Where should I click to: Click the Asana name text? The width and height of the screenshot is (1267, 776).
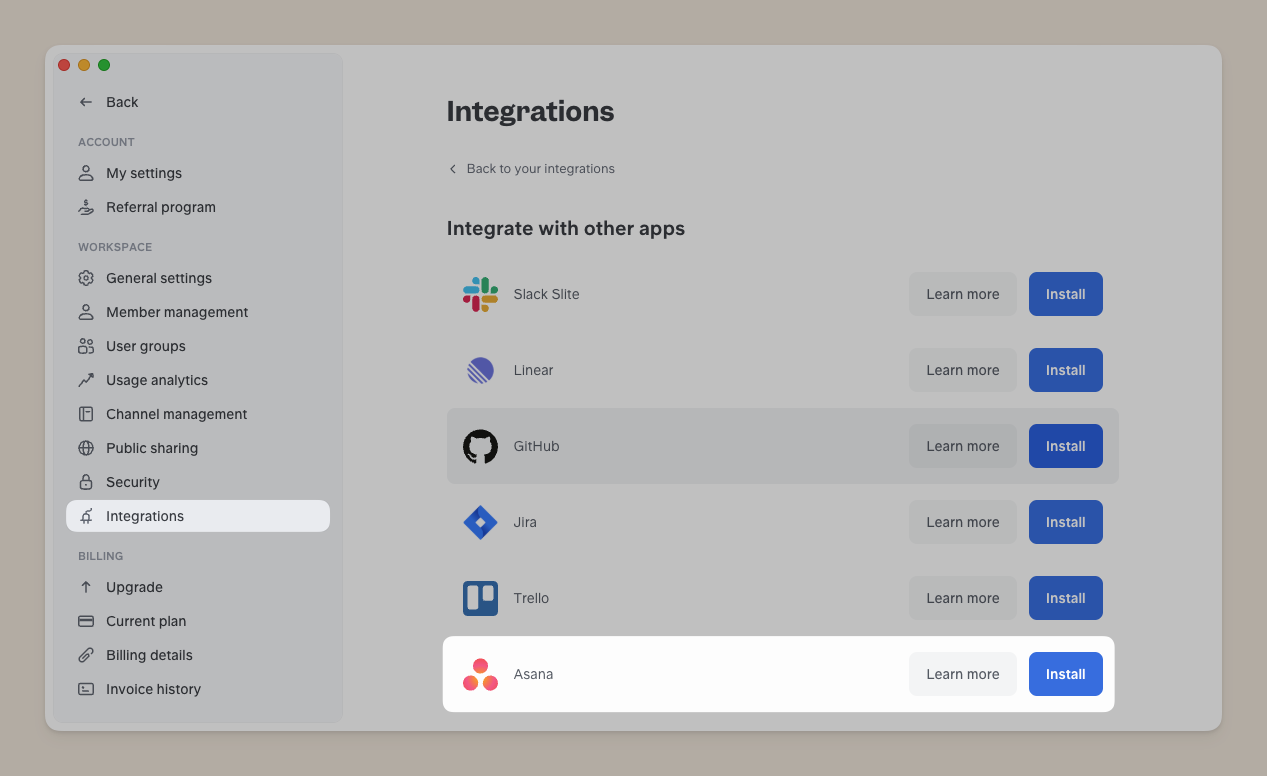(x=533, y=674)
